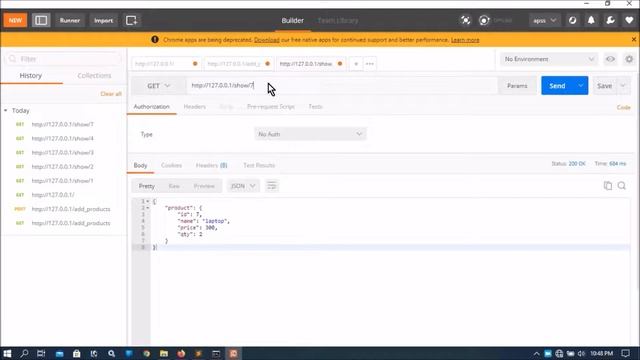Select the response Body tab
The image size is (640, 360).
tap(140, 165)
